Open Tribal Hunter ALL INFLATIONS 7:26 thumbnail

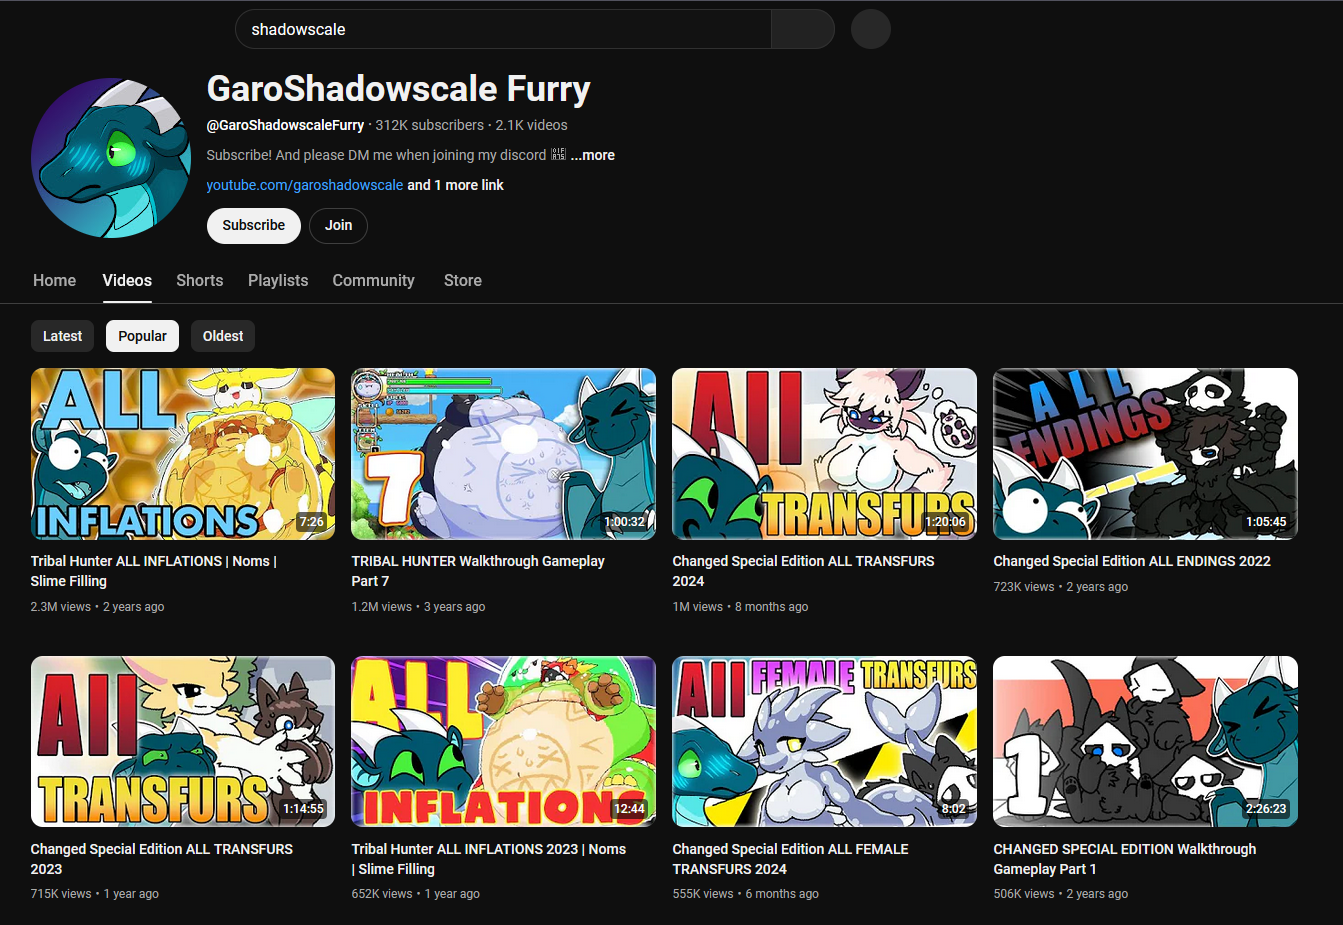[x=183, y=454]
